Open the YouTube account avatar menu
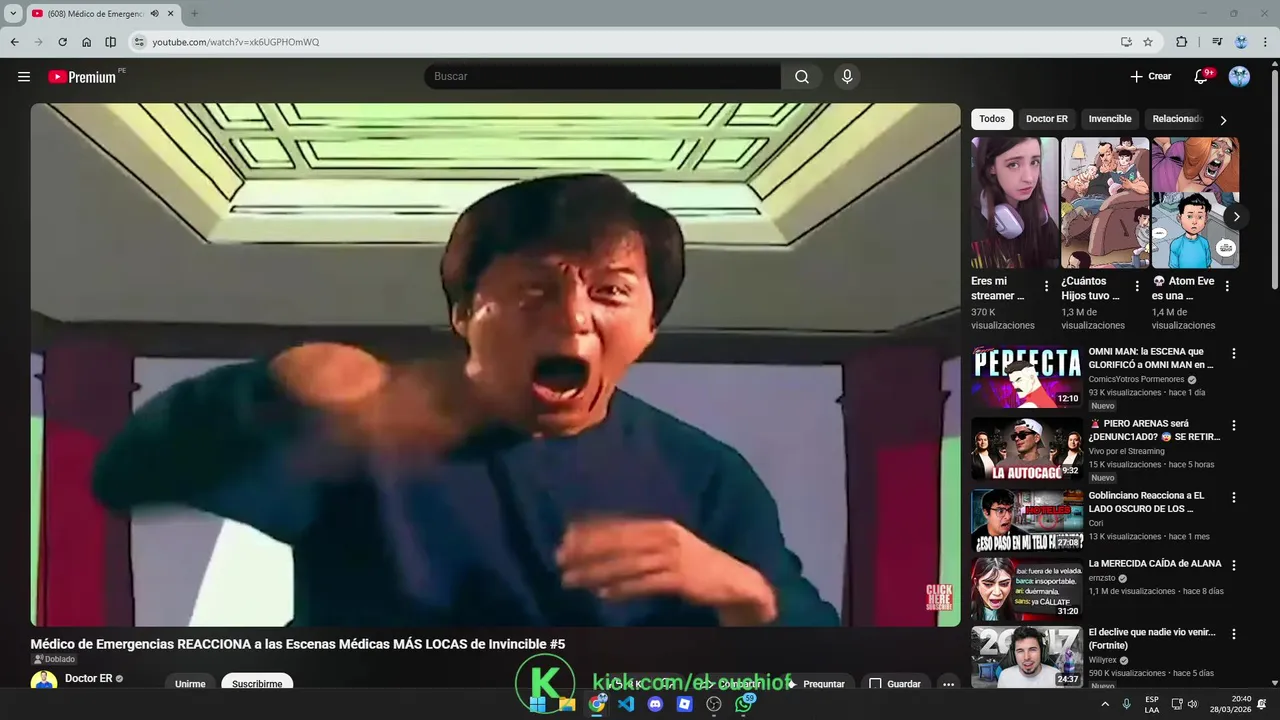Image resolution: width=1280 pixels, height=720 pixels. (x=1239, y=77)
